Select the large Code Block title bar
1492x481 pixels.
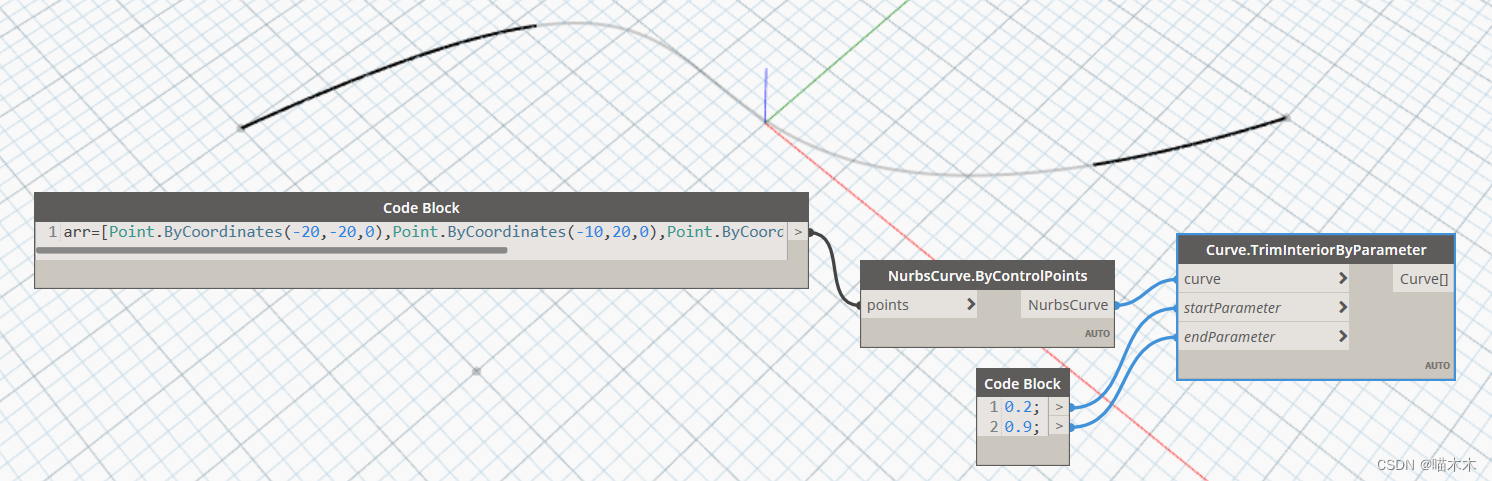click(421, 208)
